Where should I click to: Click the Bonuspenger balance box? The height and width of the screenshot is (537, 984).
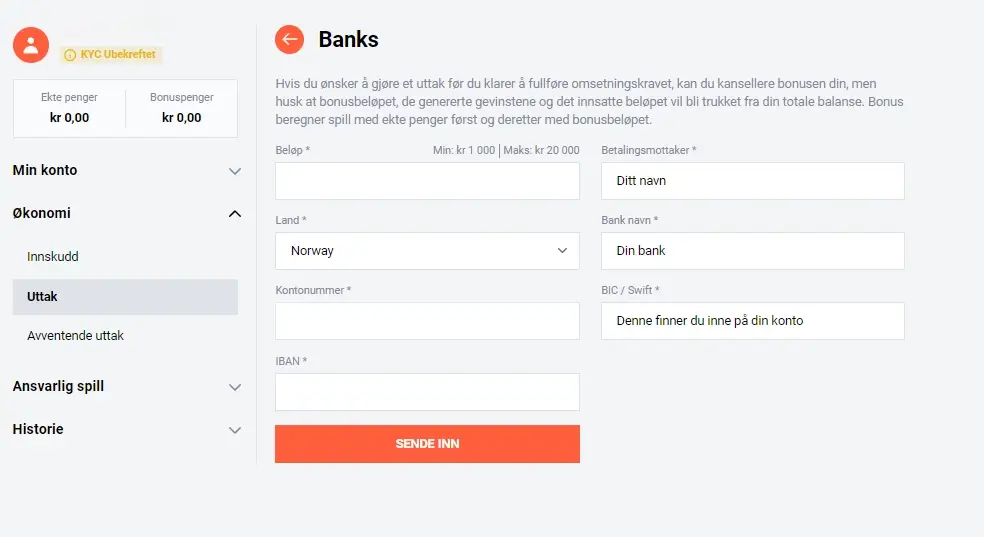[x=181, y=108]
